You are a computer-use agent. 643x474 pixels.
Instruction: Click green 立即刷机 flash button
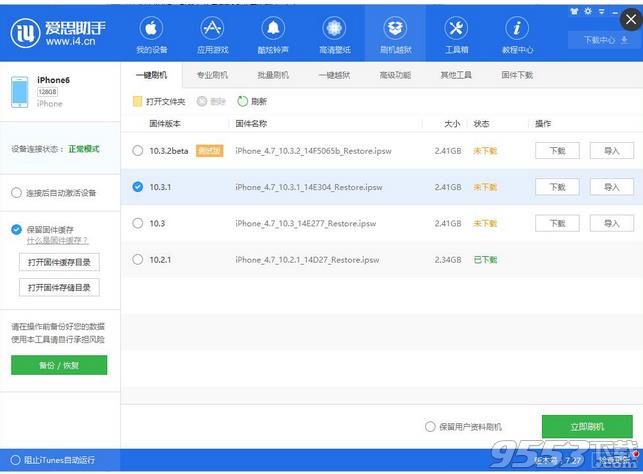pos(587,427)
